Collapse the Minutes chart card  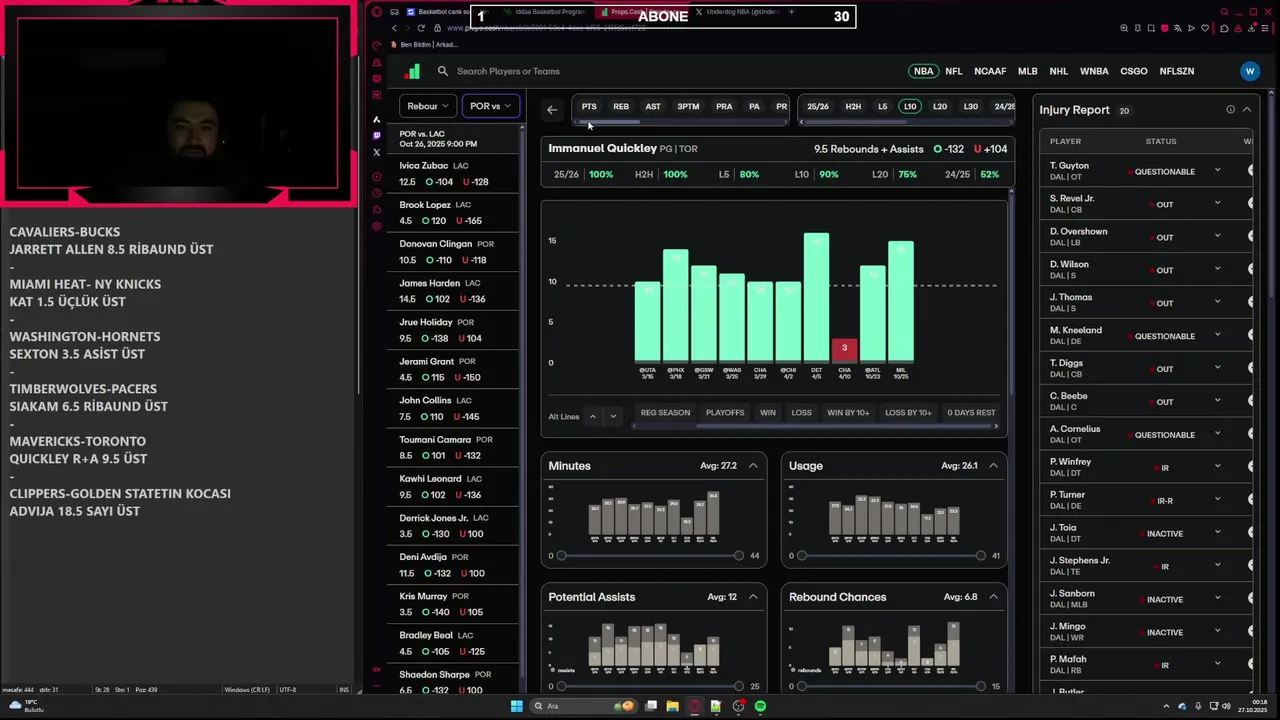pos(753,466)
